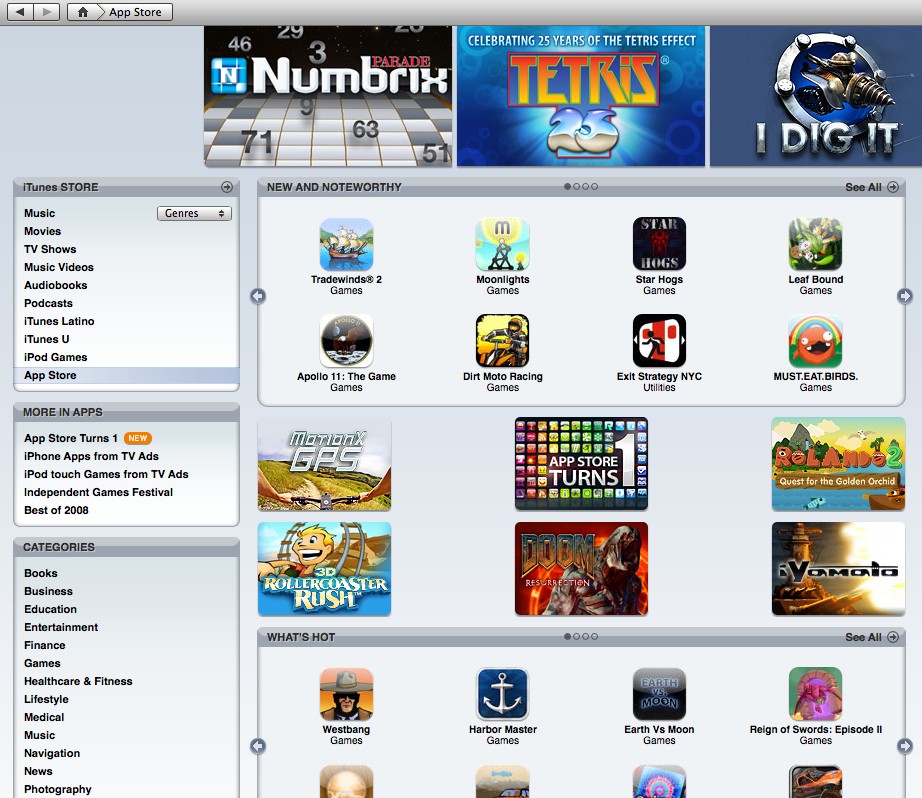Click See All in New and Noteworthy
Viewport: 922px width, 798px height.
871,187
